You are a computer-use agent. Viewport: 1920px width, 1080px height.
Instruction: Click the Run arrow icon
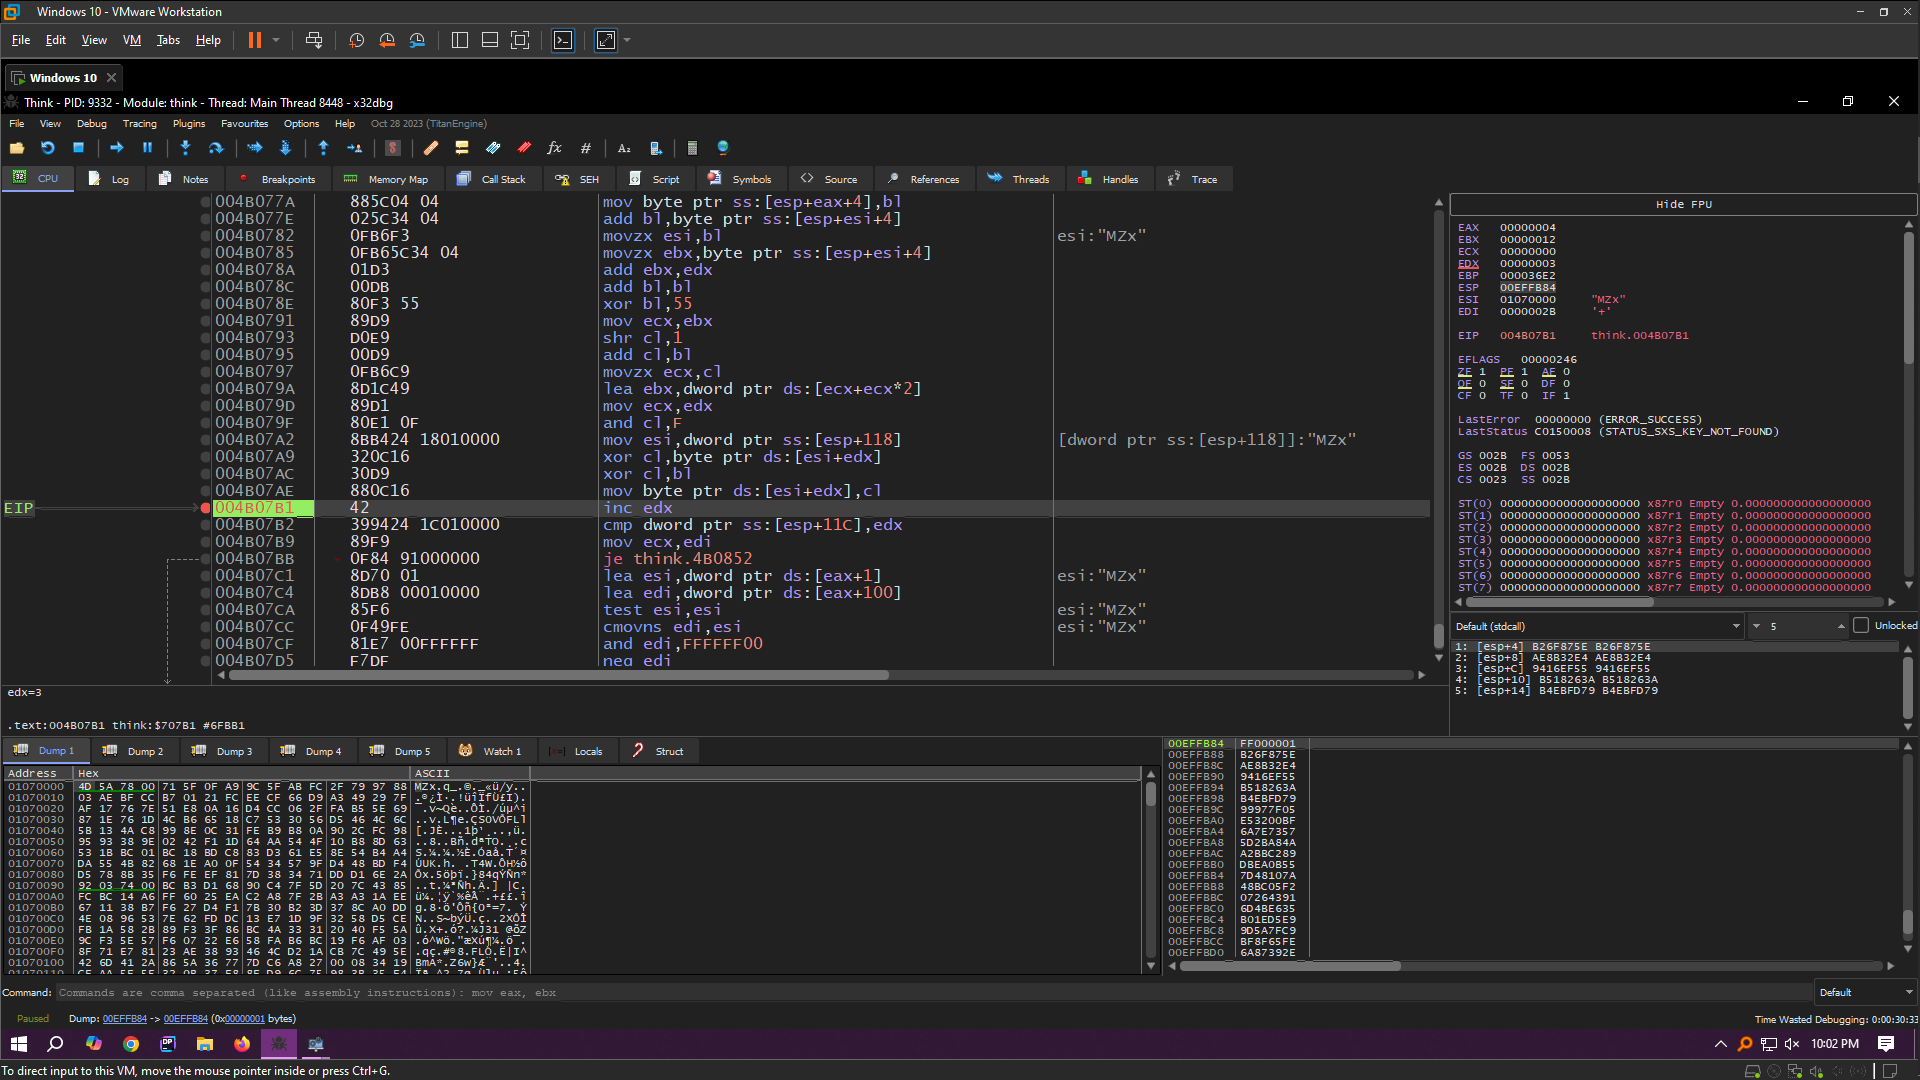117,148
